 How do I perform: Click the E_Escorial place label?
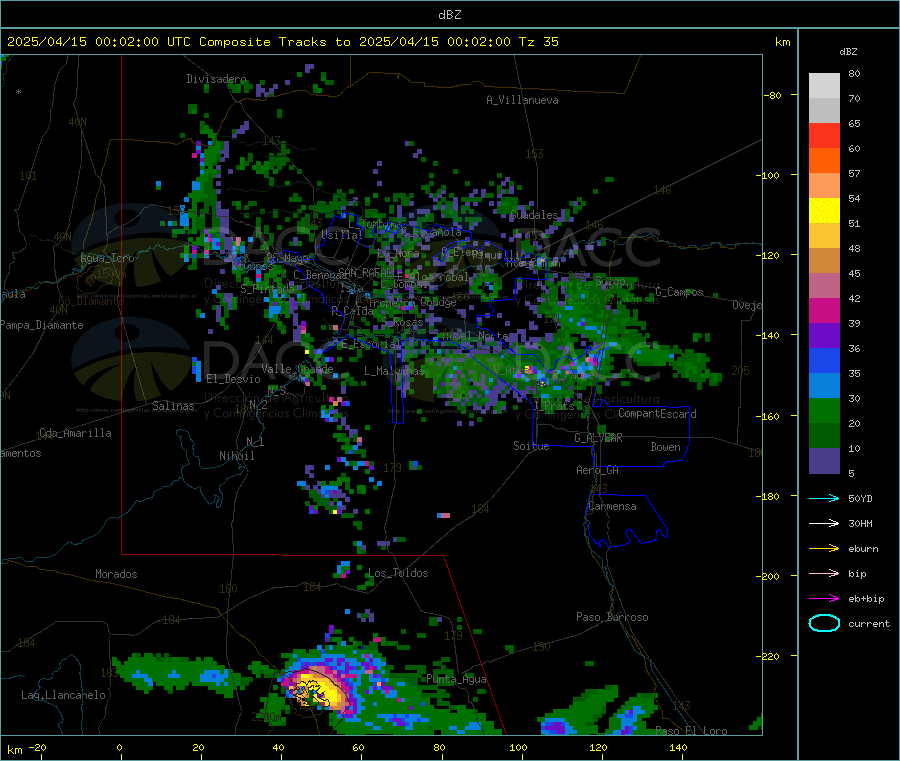(x=370, y=344)
